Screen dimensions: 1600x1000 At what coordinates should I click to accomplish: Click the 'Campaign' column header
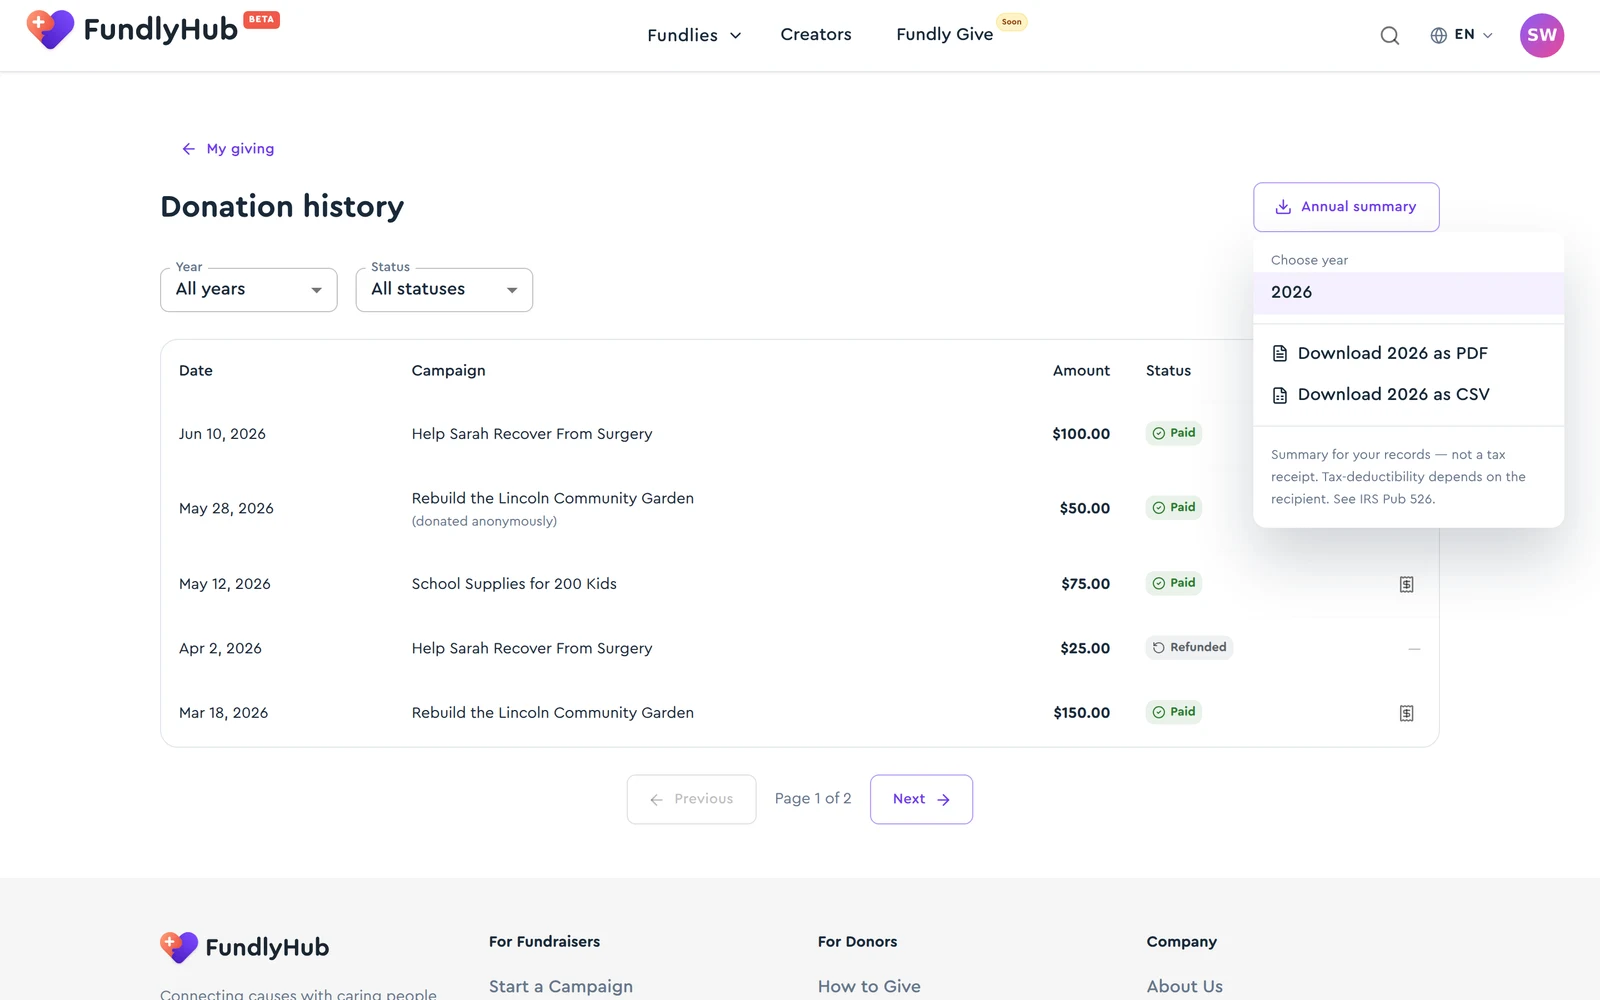[448, 371]
